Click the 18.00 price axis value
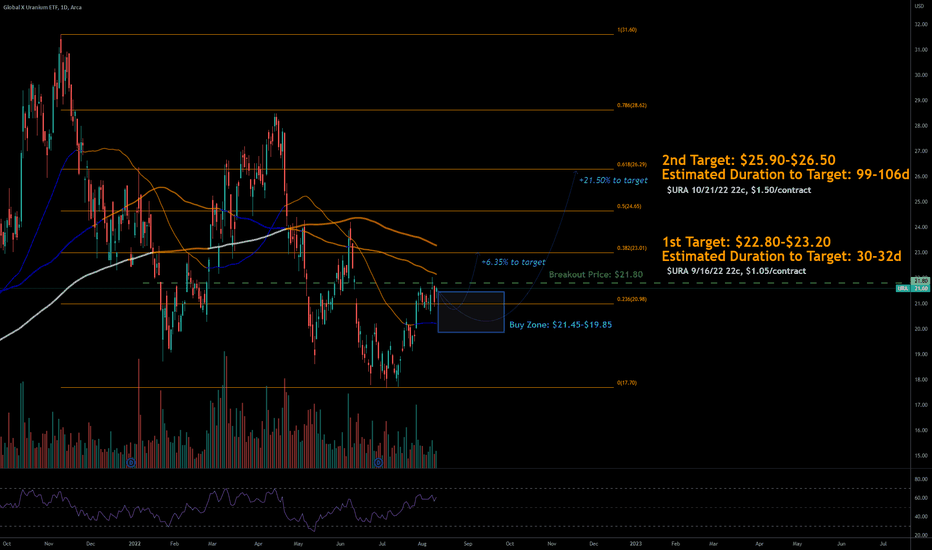 [x=921, y=379]
